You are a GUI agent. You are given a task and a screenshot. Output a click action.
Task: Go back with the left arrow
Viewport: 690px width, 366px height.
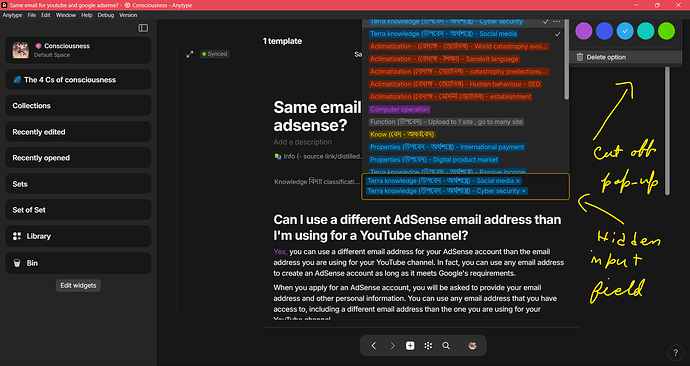[374, 346]
